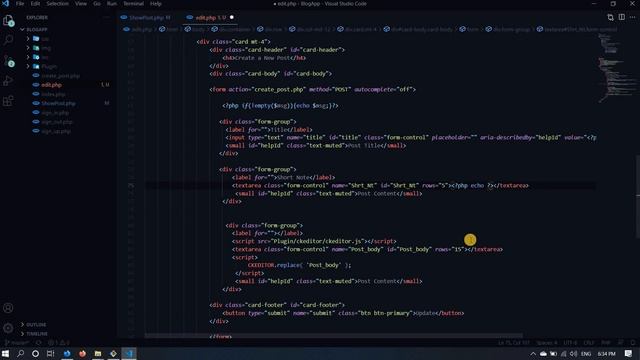The image size is (640, 360).
Task: Open the File menu
Action: pos(20,4)
